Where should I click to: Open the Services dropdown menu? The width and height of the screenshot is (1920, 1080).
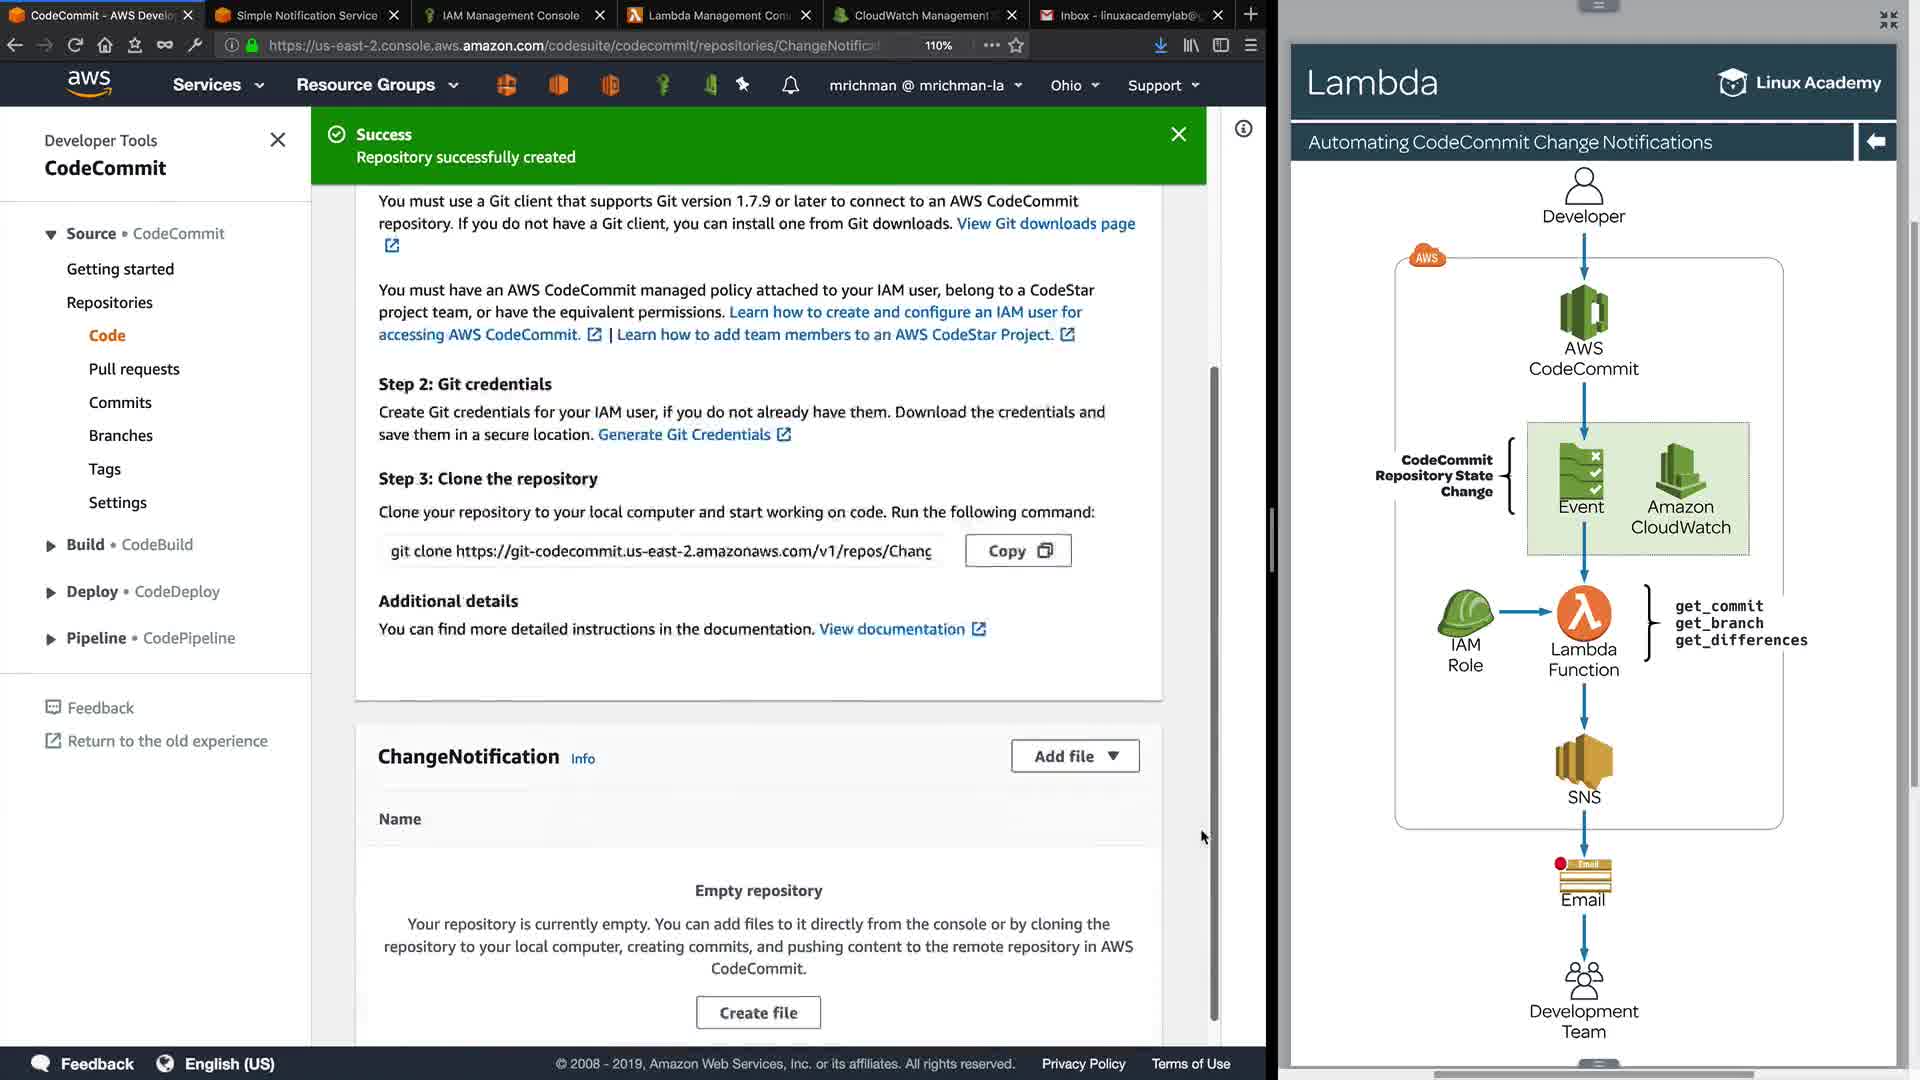[x=218, y=85]
